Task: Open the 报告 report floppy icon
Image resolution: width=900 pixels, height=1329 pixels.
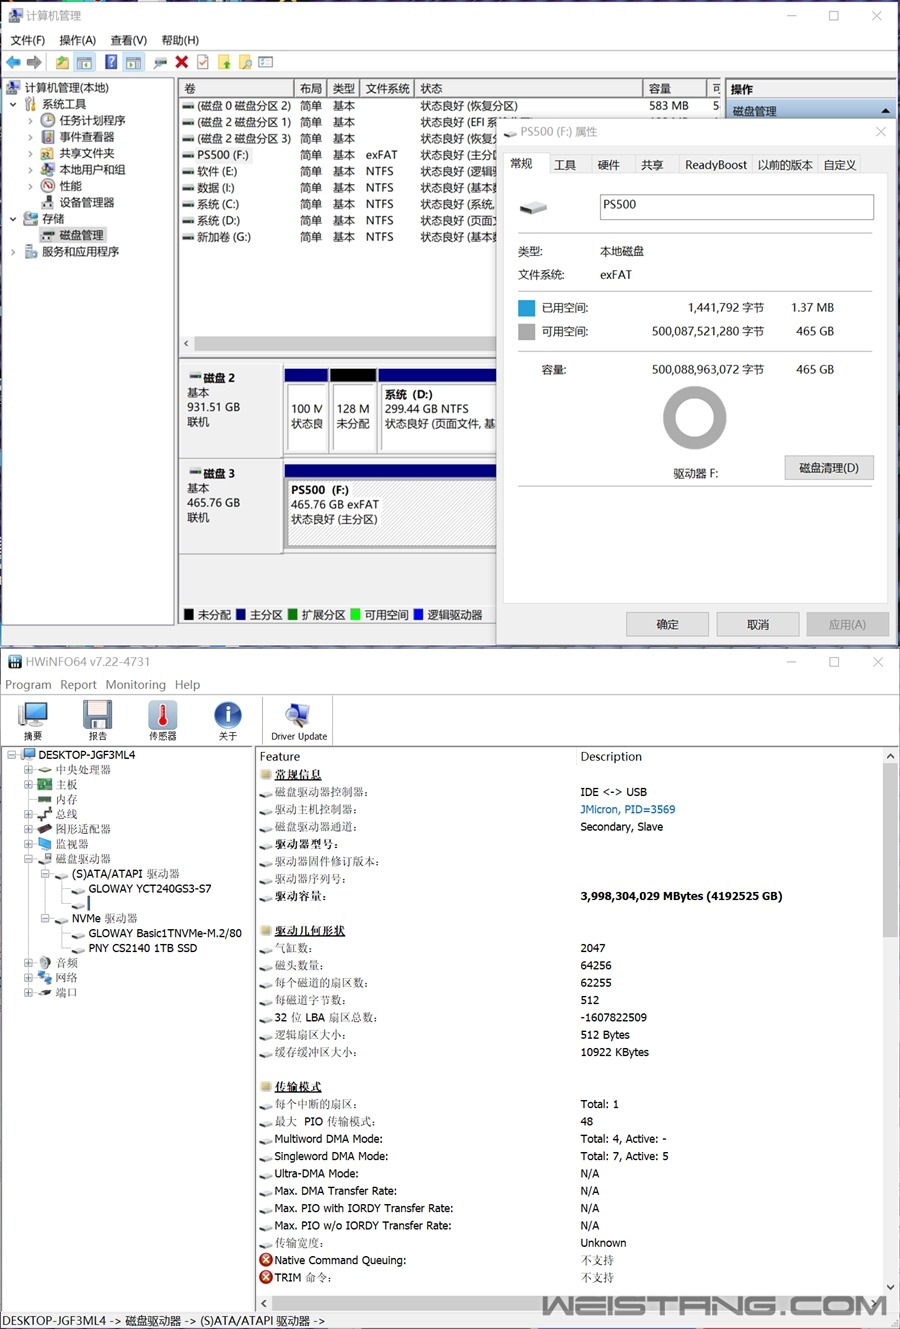Action: 98,720
